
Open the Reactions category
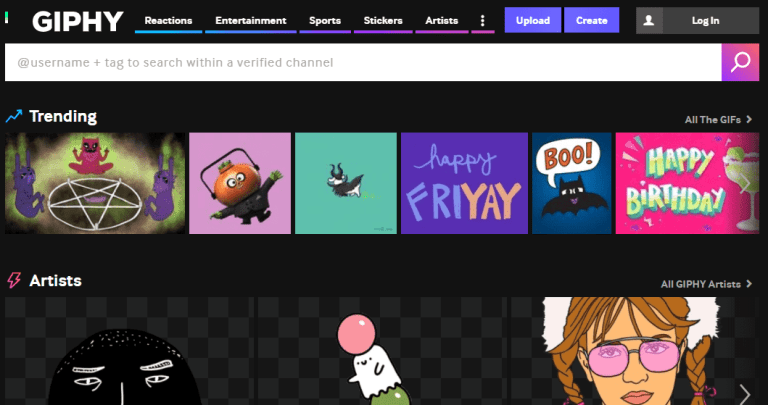click(168, 20)
